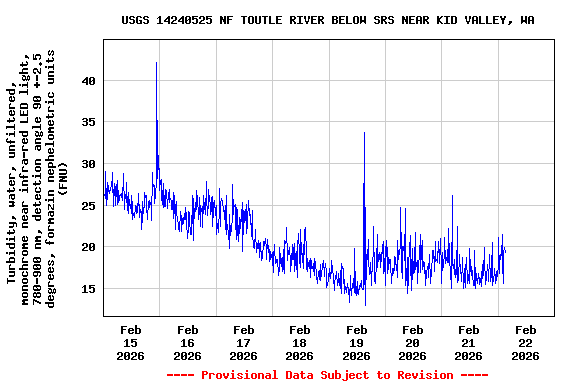Image resolution: width=576 pixels, height=384 pixels.
Task: Click the Feb 21 spike peak near 26
Action: coord(452,196)
